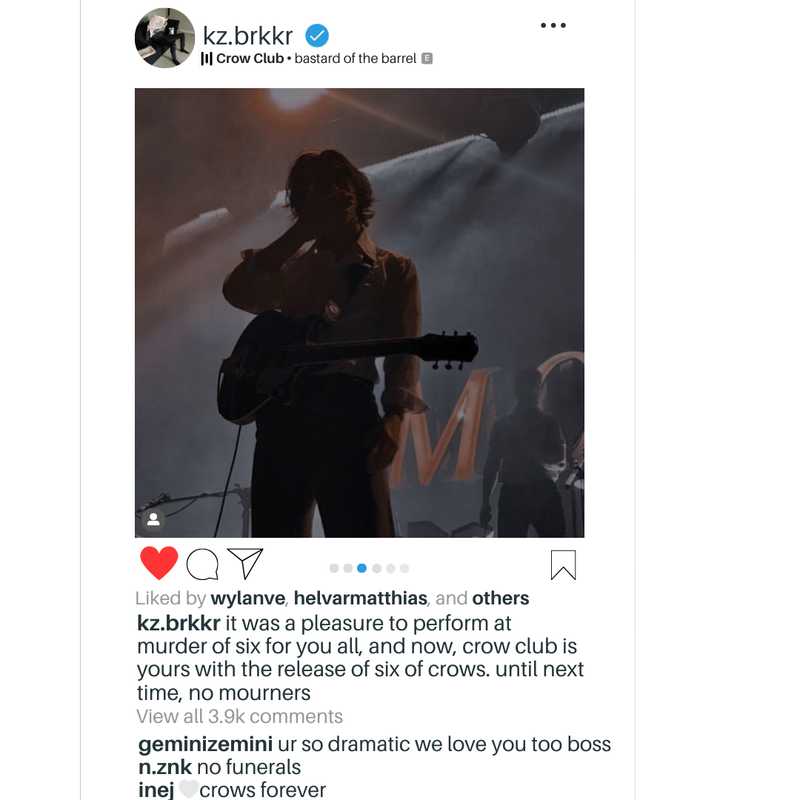Save post with the bookmark icon
Screen dimensions: 800x800
coord(563,565)
